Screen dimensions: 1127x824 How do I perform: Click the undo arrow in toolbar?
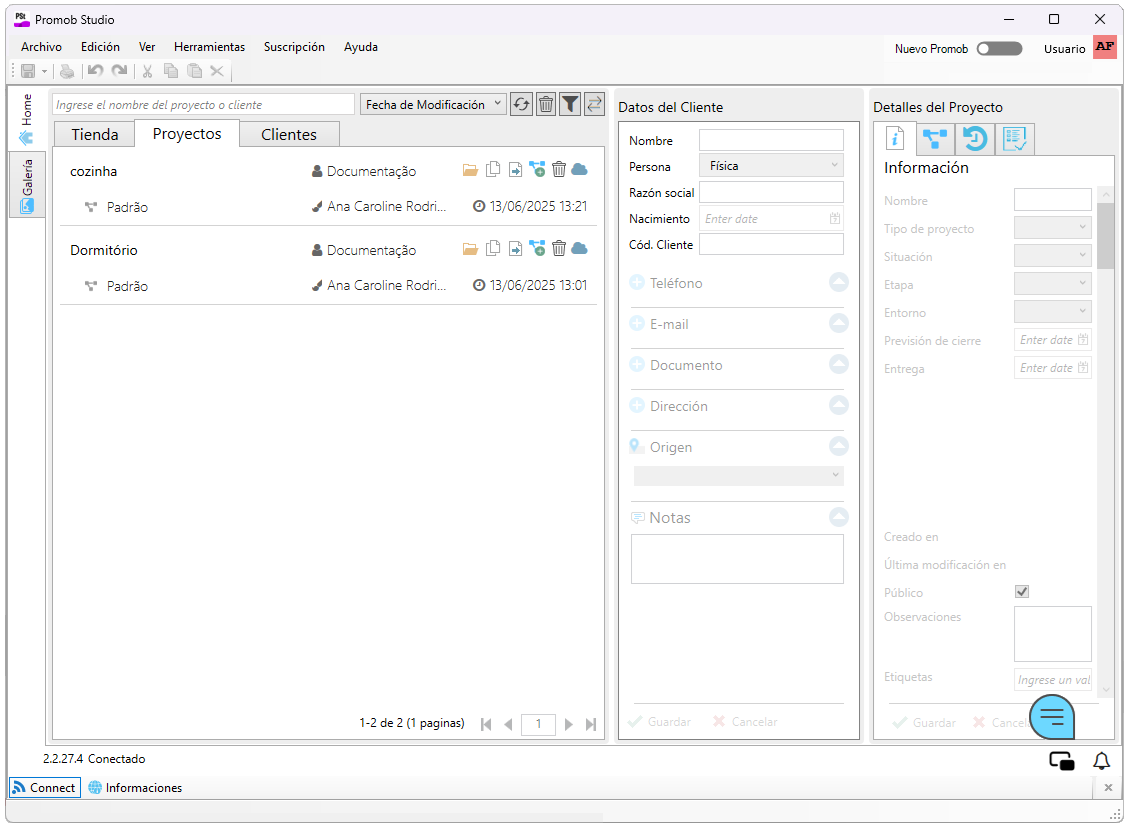96,70
